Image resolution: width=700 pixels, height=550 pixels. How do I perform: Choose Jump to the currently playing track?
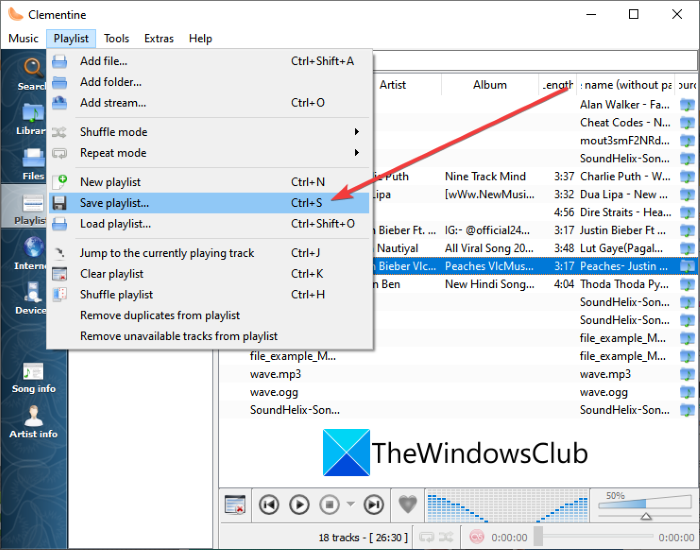pos(209,253)
